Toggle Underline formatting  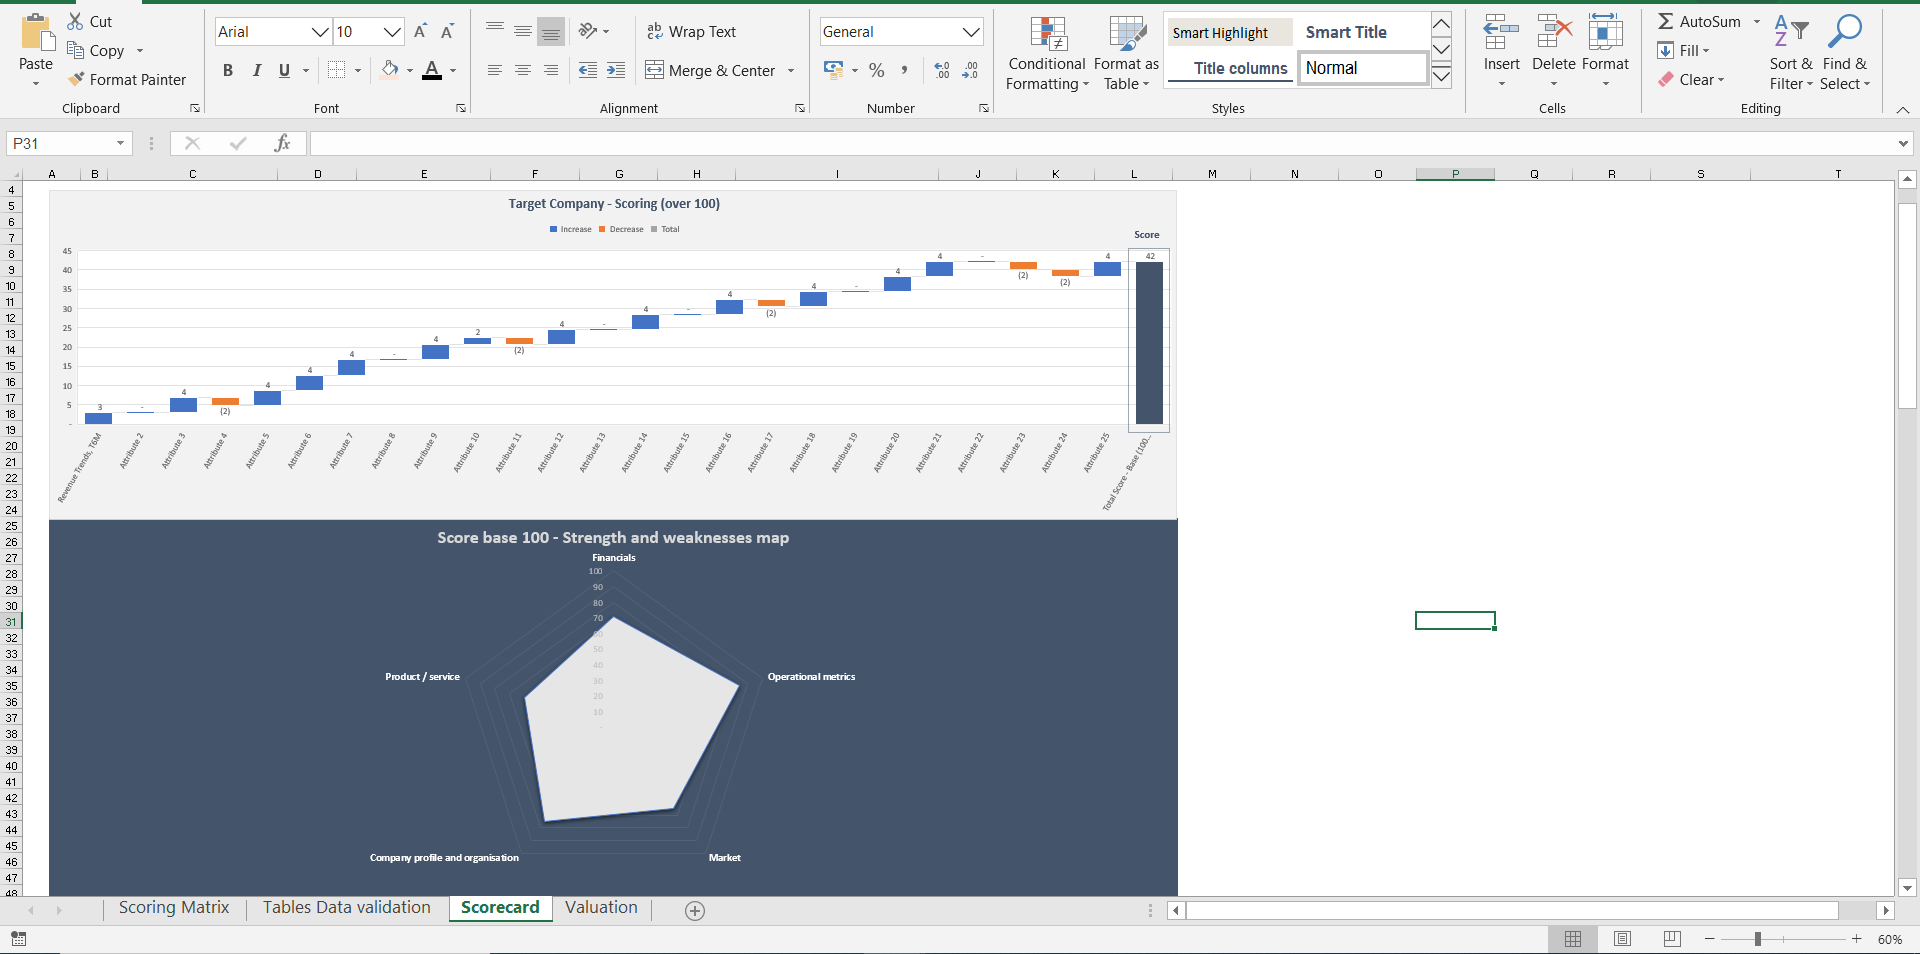[284, 70]
